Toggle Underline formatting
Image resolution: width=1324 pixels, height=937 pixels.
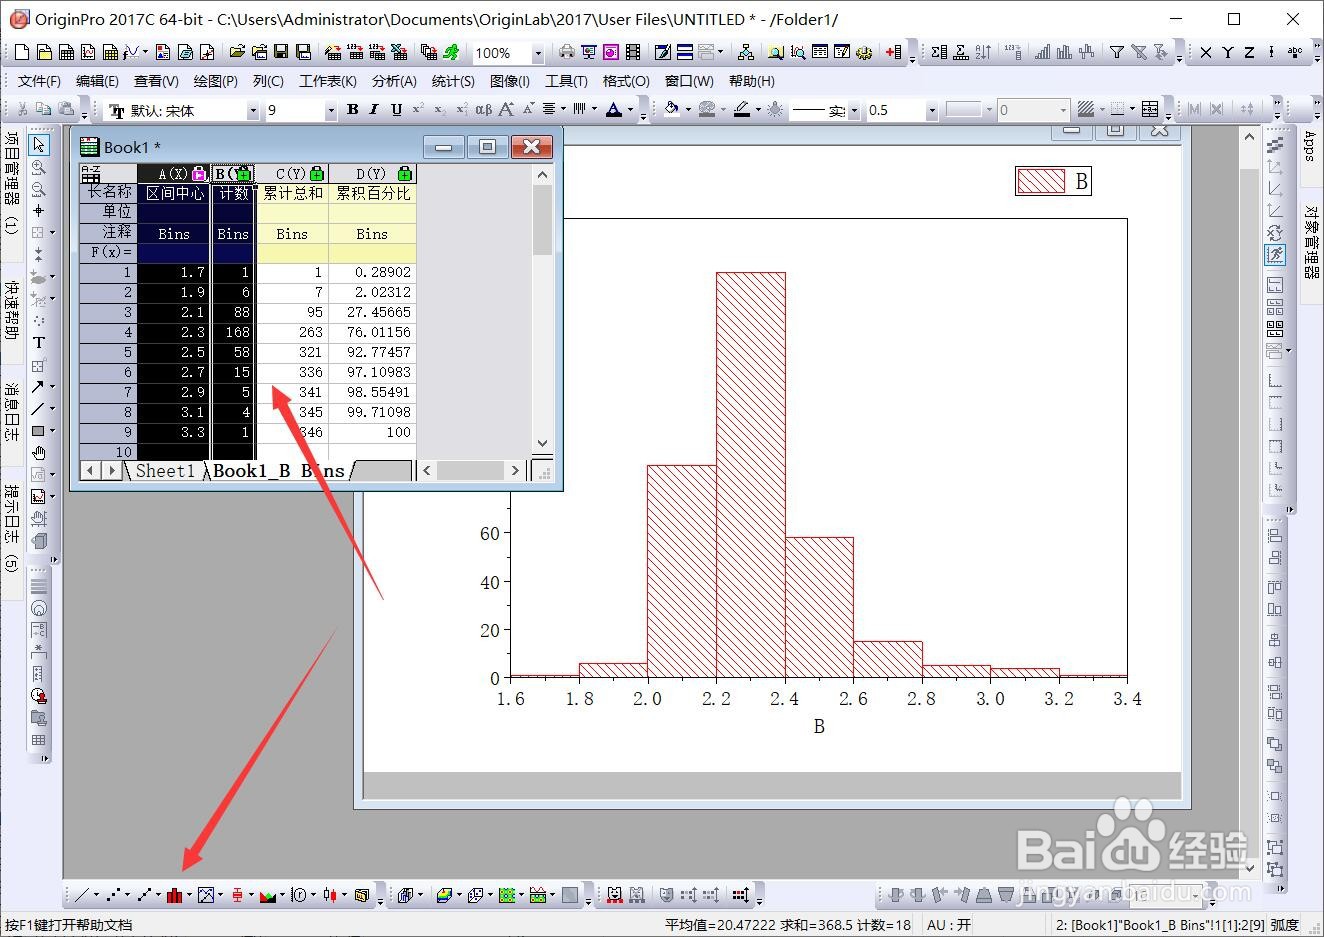click(x=396, y=109)
